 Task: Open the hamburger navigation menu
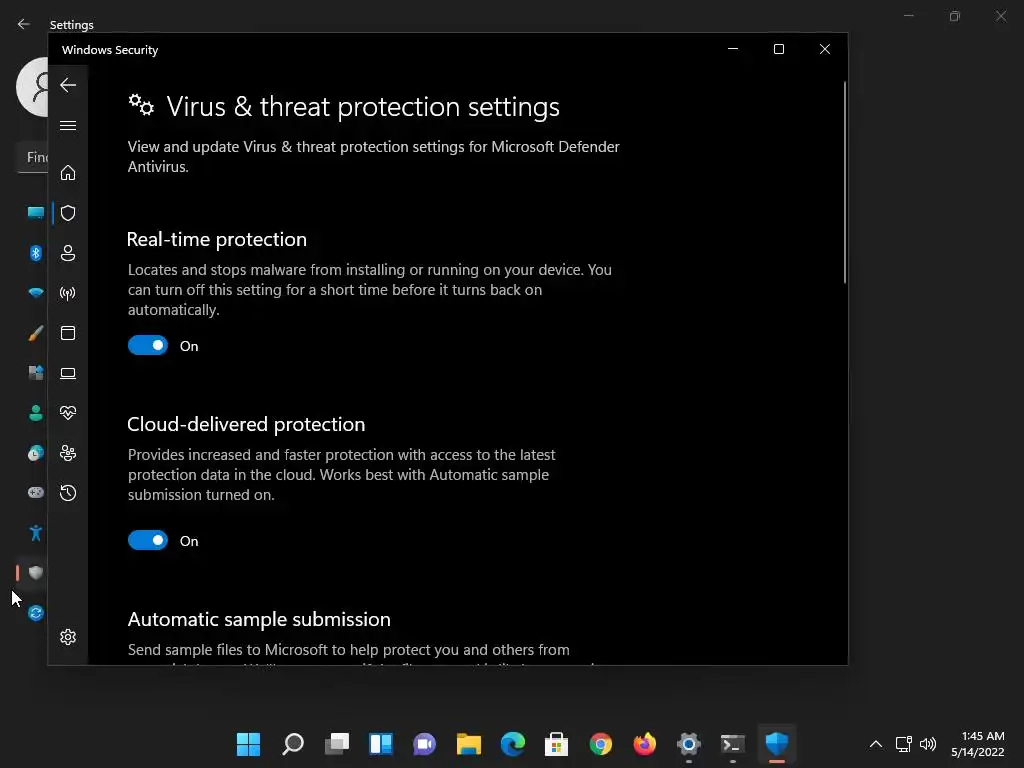tap(68, 125)
